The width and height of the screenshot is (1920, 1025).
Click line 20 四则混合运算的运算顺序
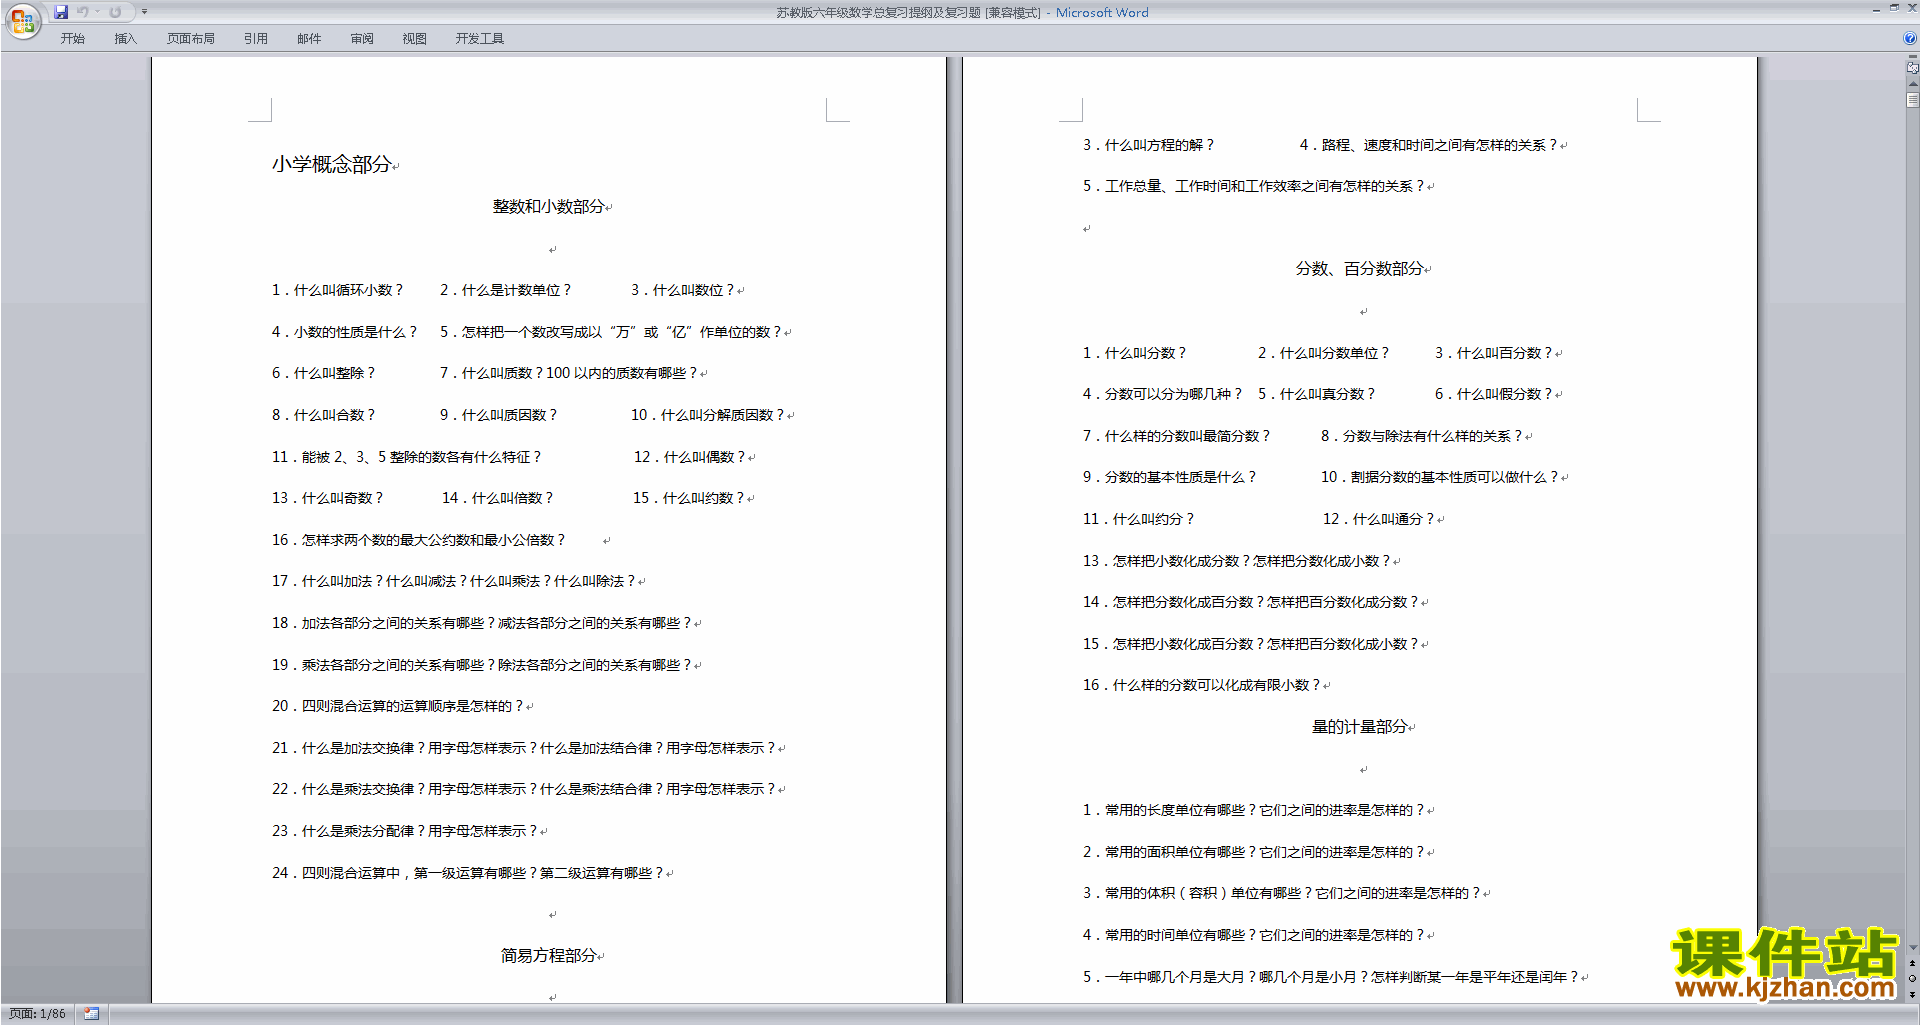pos(398,706)
